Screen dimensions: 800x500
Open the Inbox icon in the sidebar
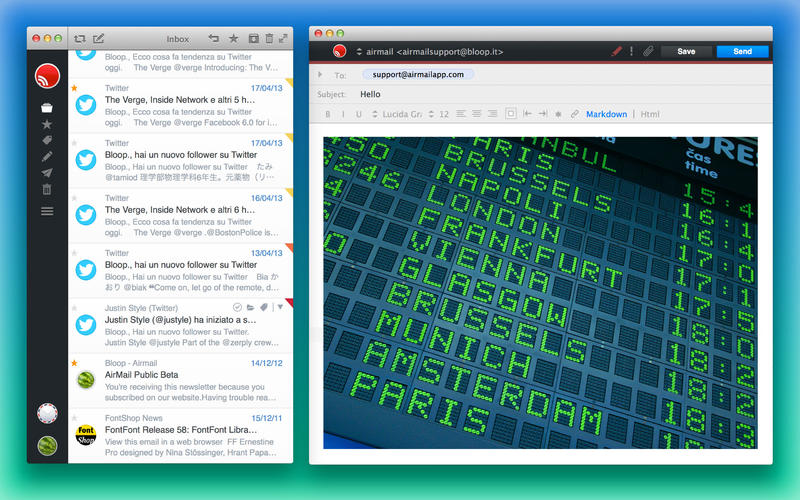click(47, 108)
